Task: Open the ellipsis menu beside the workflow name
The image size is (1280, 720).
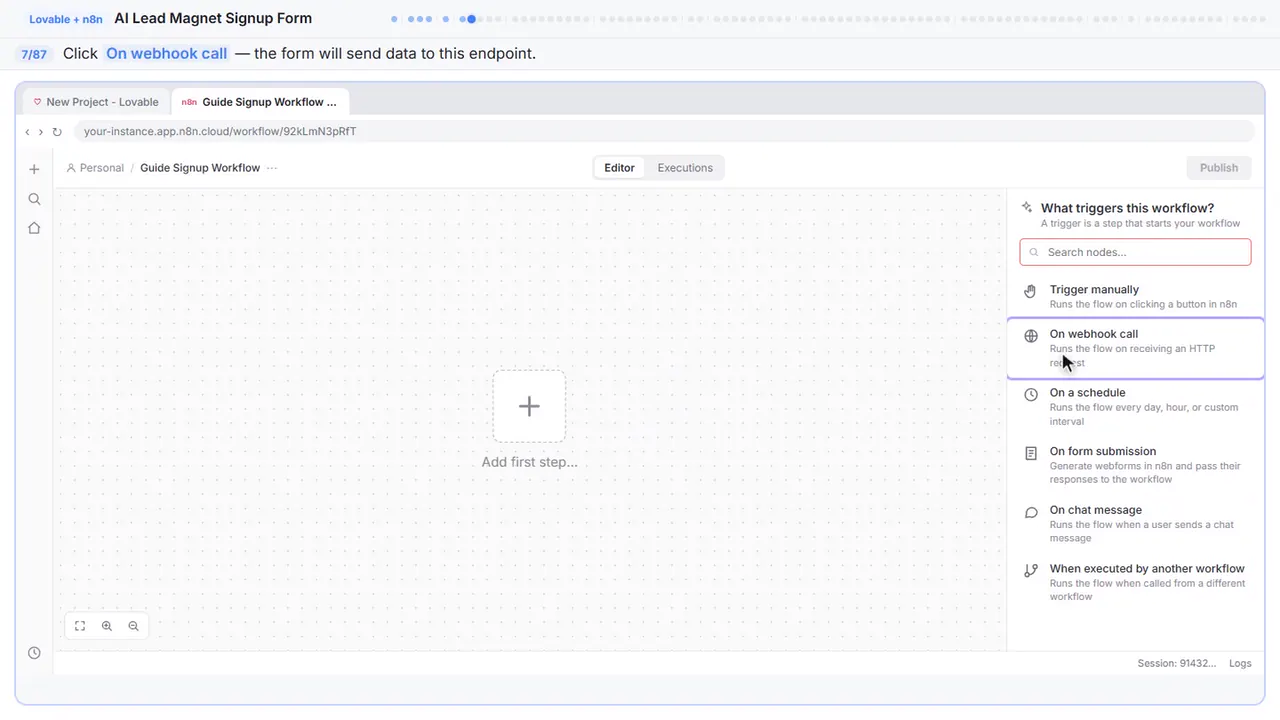Action: 272,168
